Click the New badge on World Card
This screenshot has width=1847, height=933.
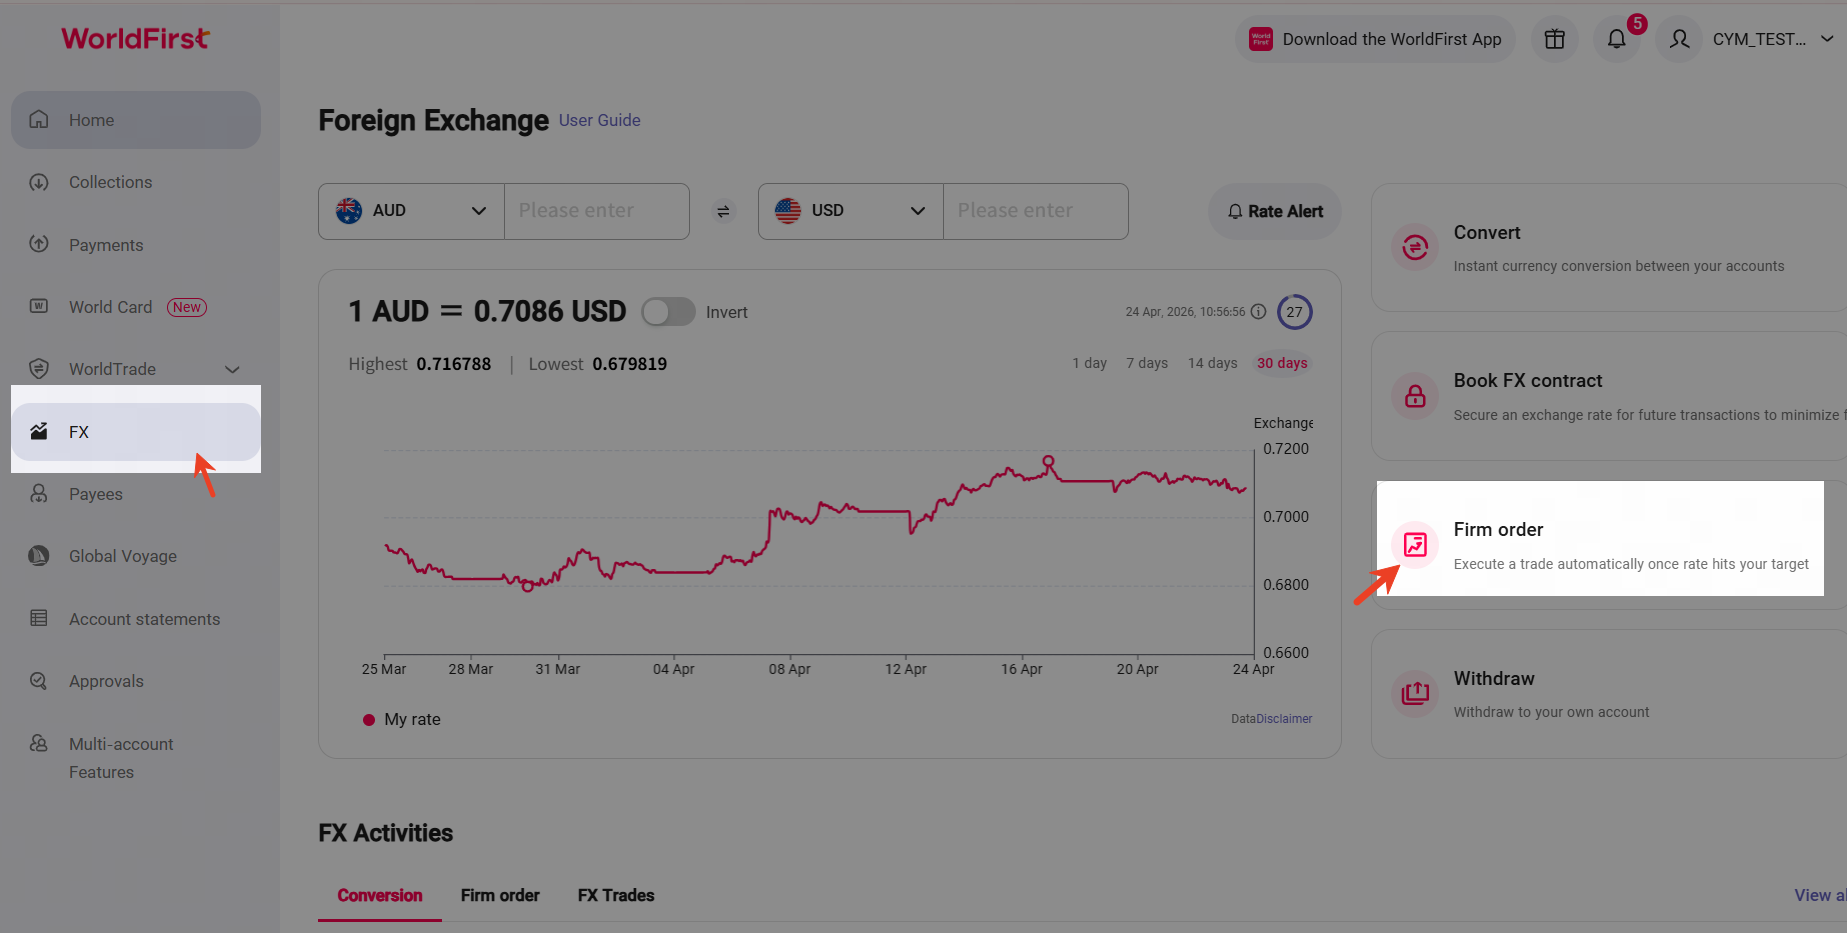187,307
